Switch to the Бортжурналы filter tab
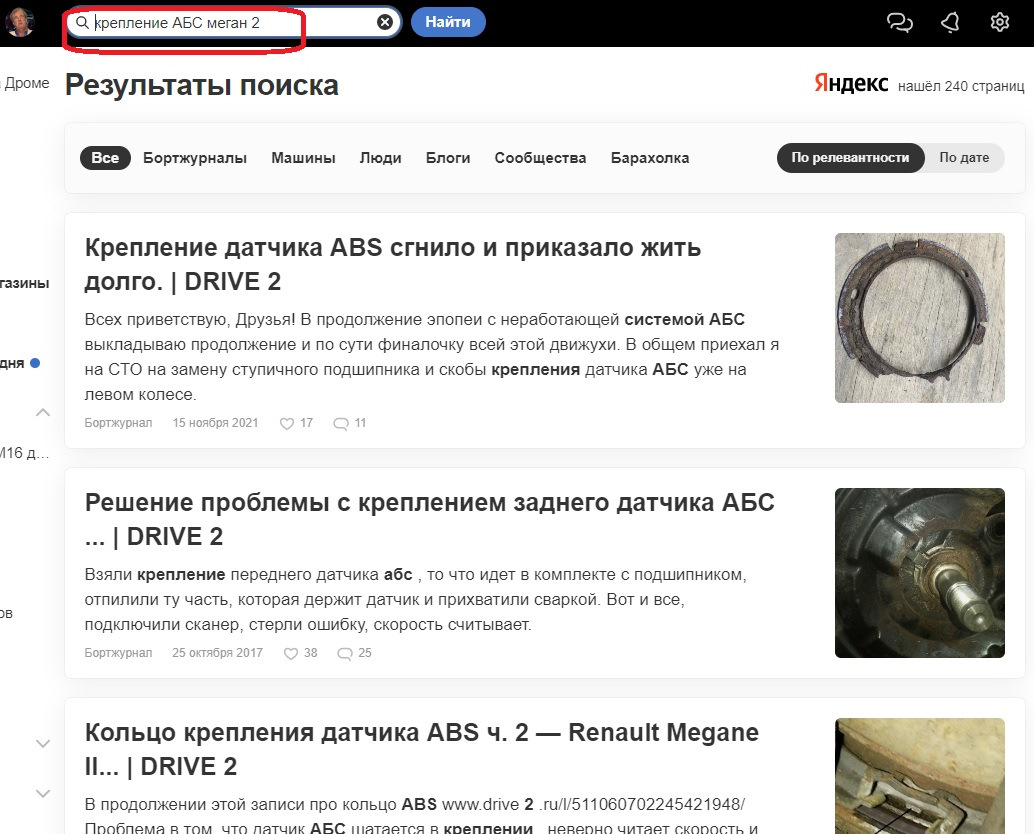 pos(194,157)
